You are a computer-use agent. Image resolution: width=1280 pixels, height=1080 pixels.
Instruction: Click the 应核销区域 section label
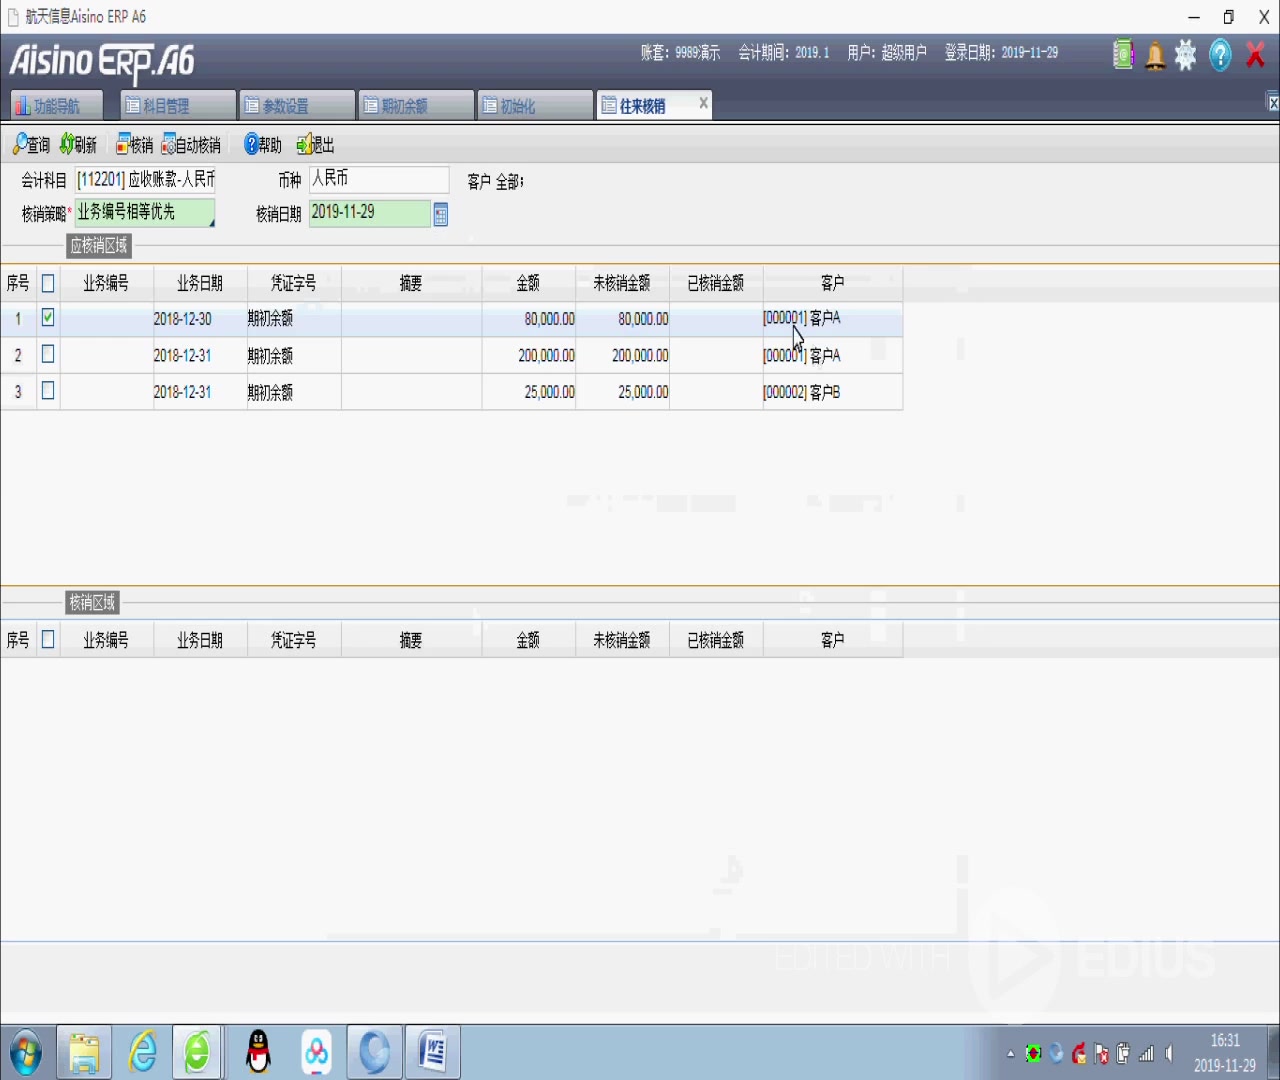pyautogui.click(x=99, y=246)
